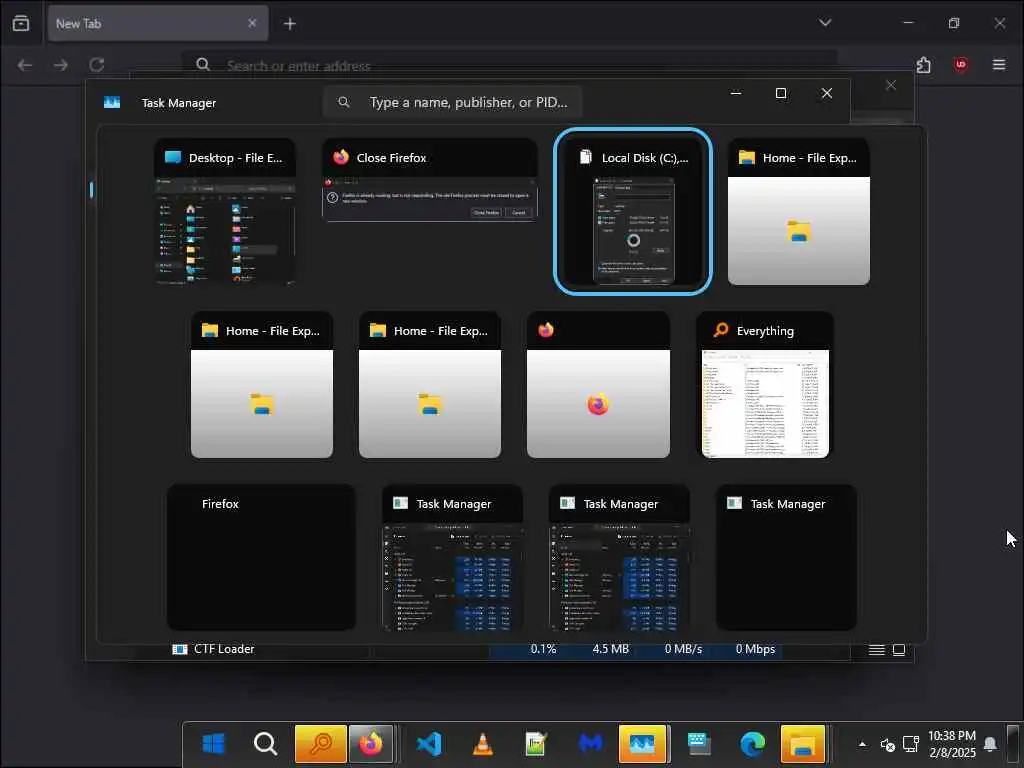The width and height of the screenshot is (1024, 768).
Task: Open Firefox hamburger application menu
Action: click(x=999, y=65)
